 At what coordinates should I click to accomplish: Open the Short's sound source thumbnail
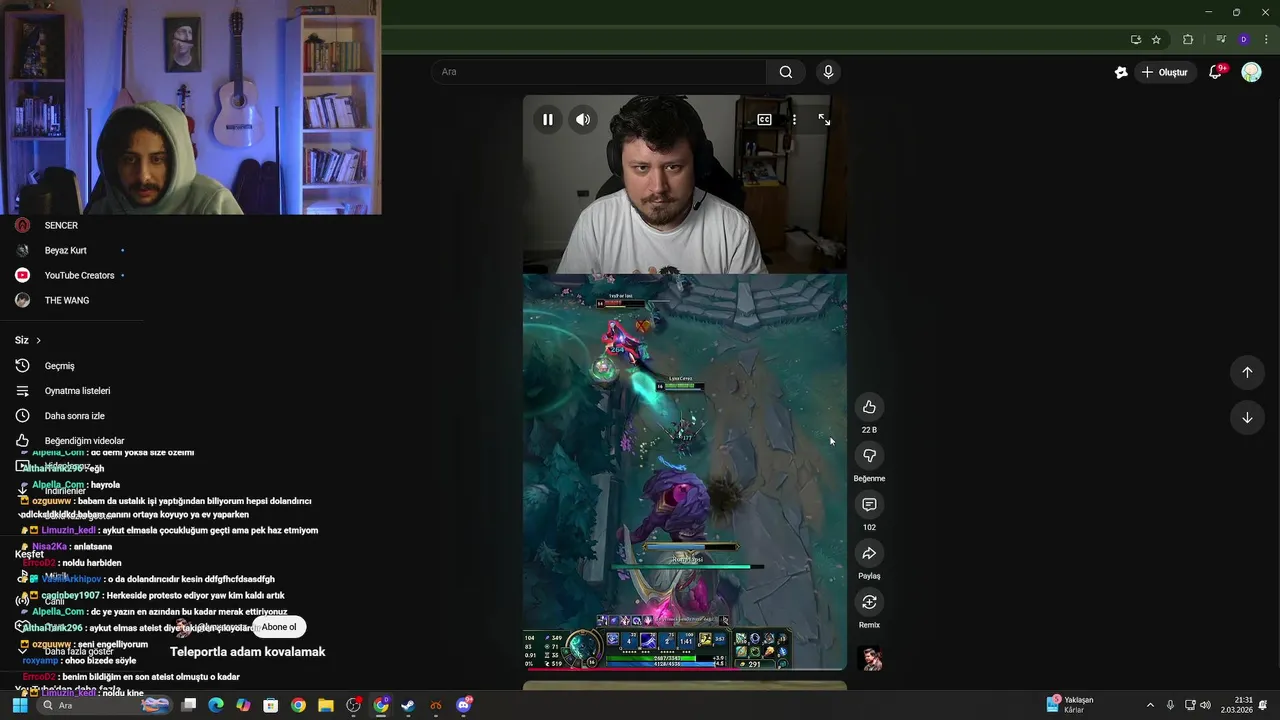tap(871, 659)
